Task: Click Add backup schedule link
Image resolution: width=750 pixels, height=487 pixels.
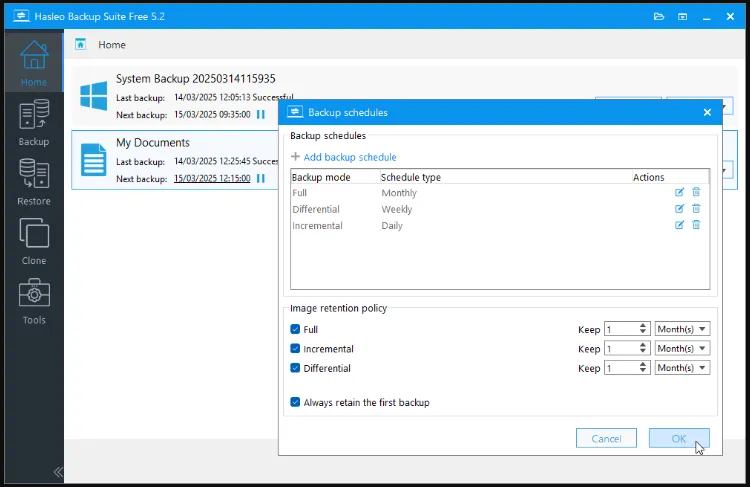Action: pyautogui.click(x=344, y=157)
